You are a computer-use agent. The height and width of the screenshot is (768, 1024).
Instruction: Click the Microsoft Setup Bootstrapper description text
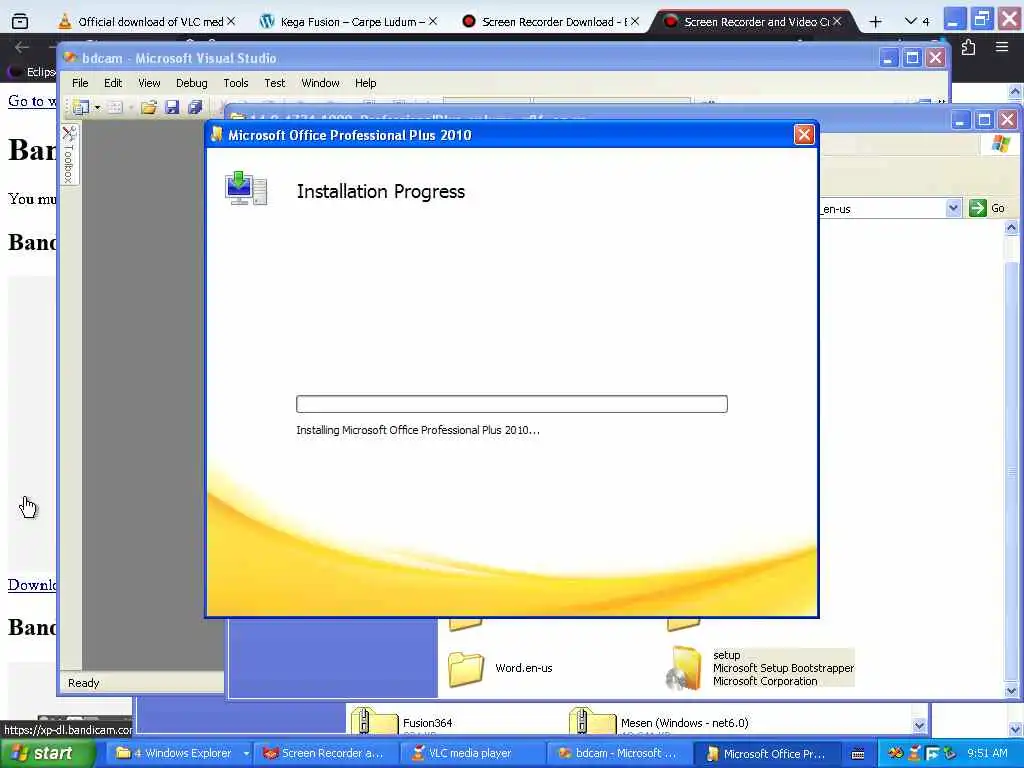pos(783,668)
